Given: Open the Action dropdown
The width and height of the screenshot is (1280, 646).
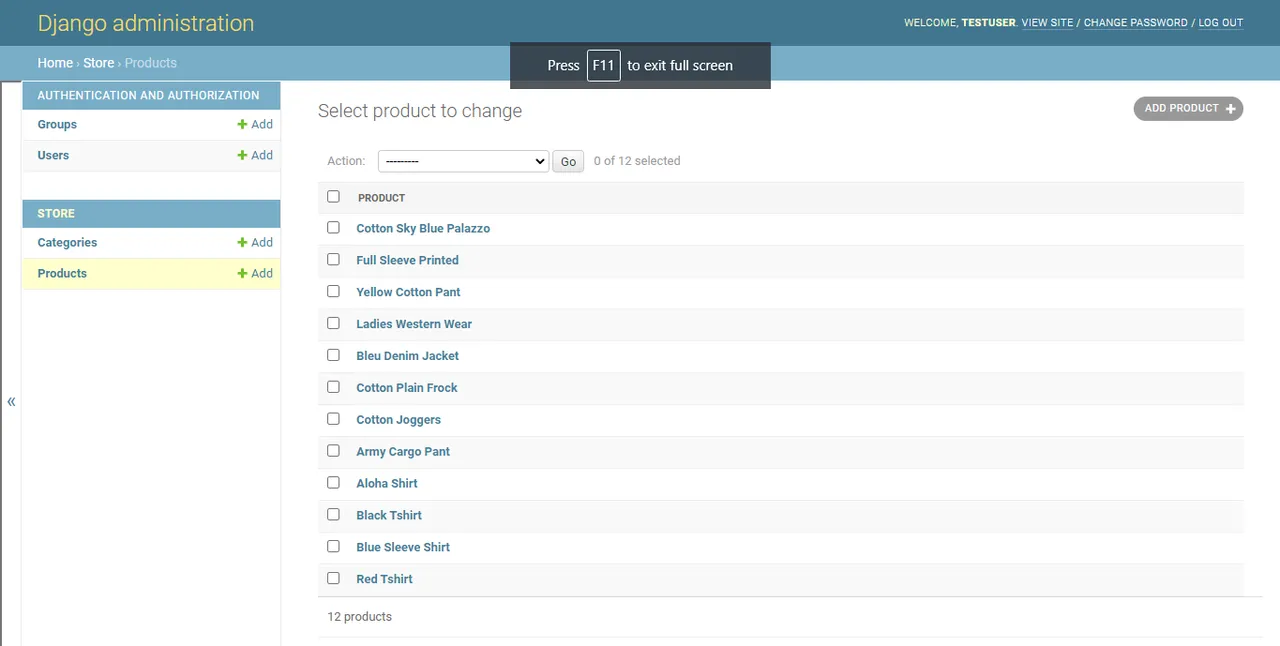Looking at the screenshot, I should click(463, 161).
